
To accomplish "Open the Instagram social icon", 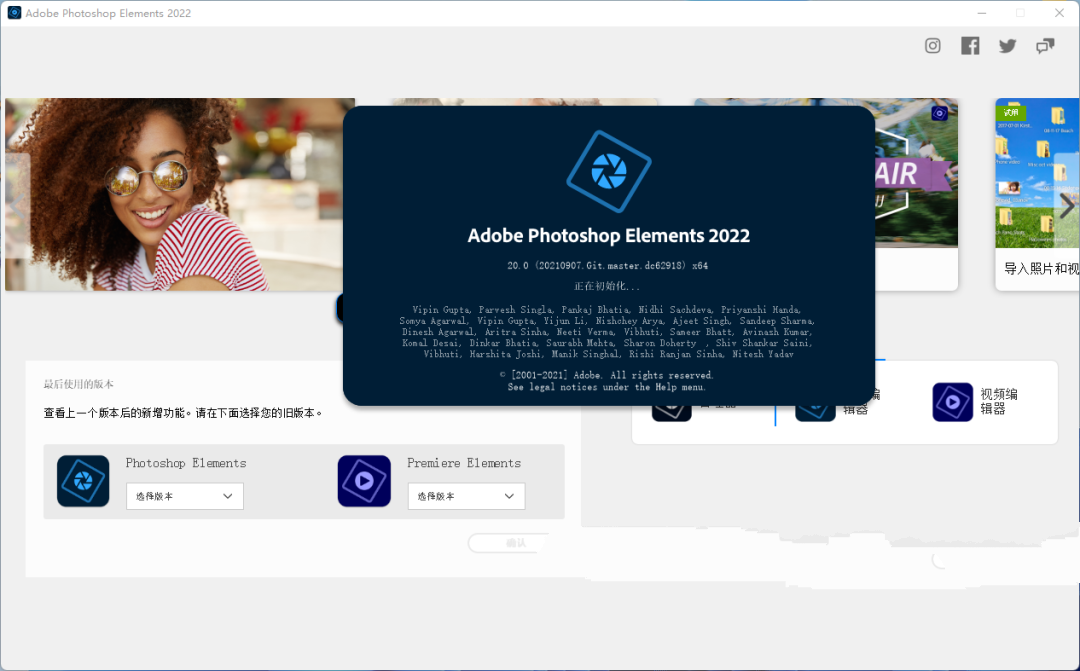I will [933, 45].
